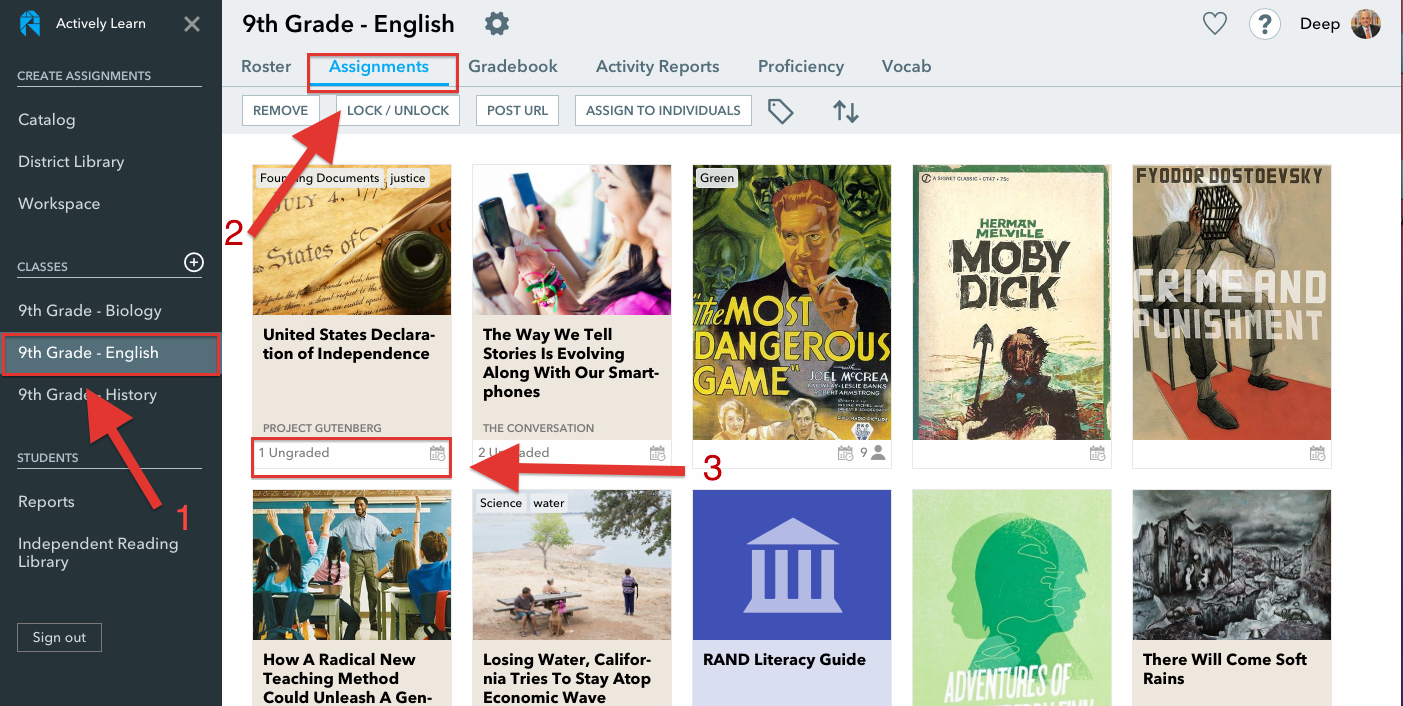Open the green Adventures book cover
The width and height of the screenshot is (1403, 706).
pyautogui.click(x=1012, y=598)
